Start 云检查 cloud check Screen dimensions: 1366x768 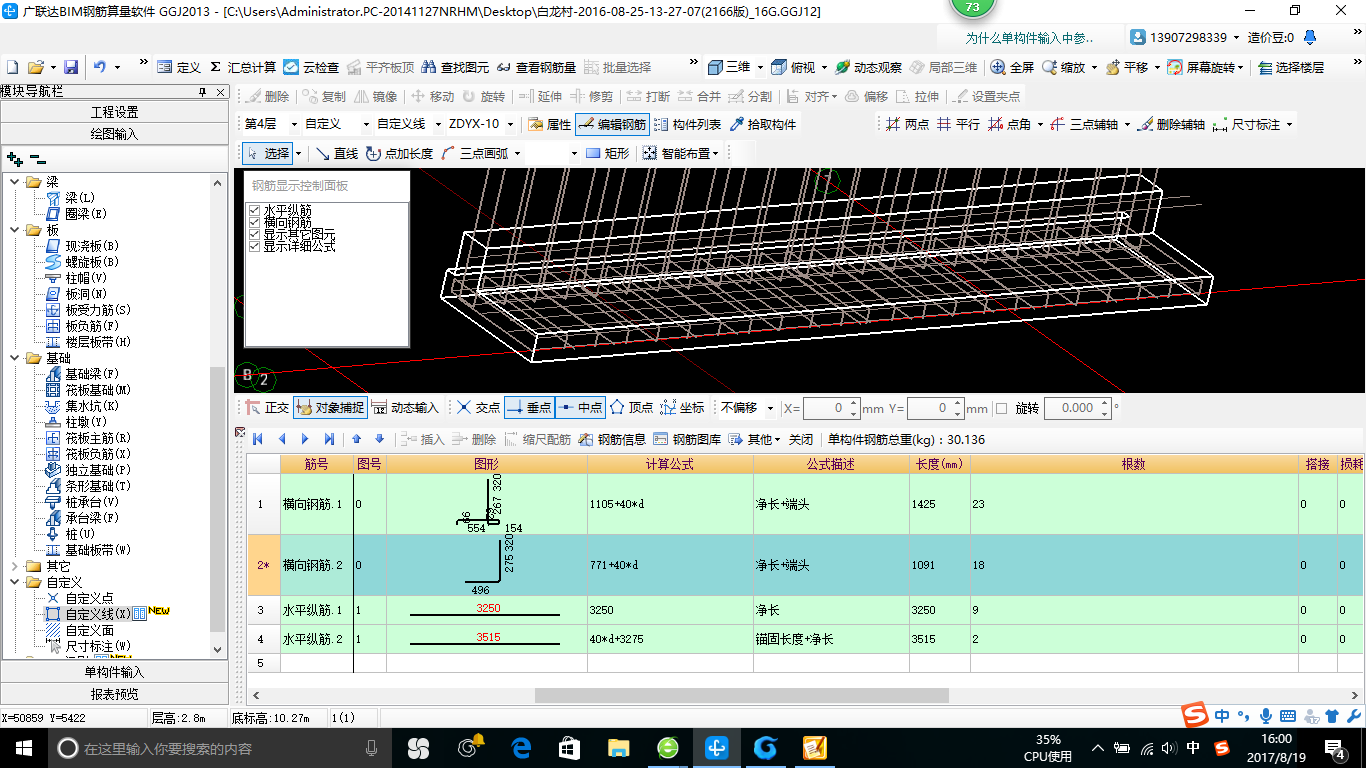pos(311,67)
